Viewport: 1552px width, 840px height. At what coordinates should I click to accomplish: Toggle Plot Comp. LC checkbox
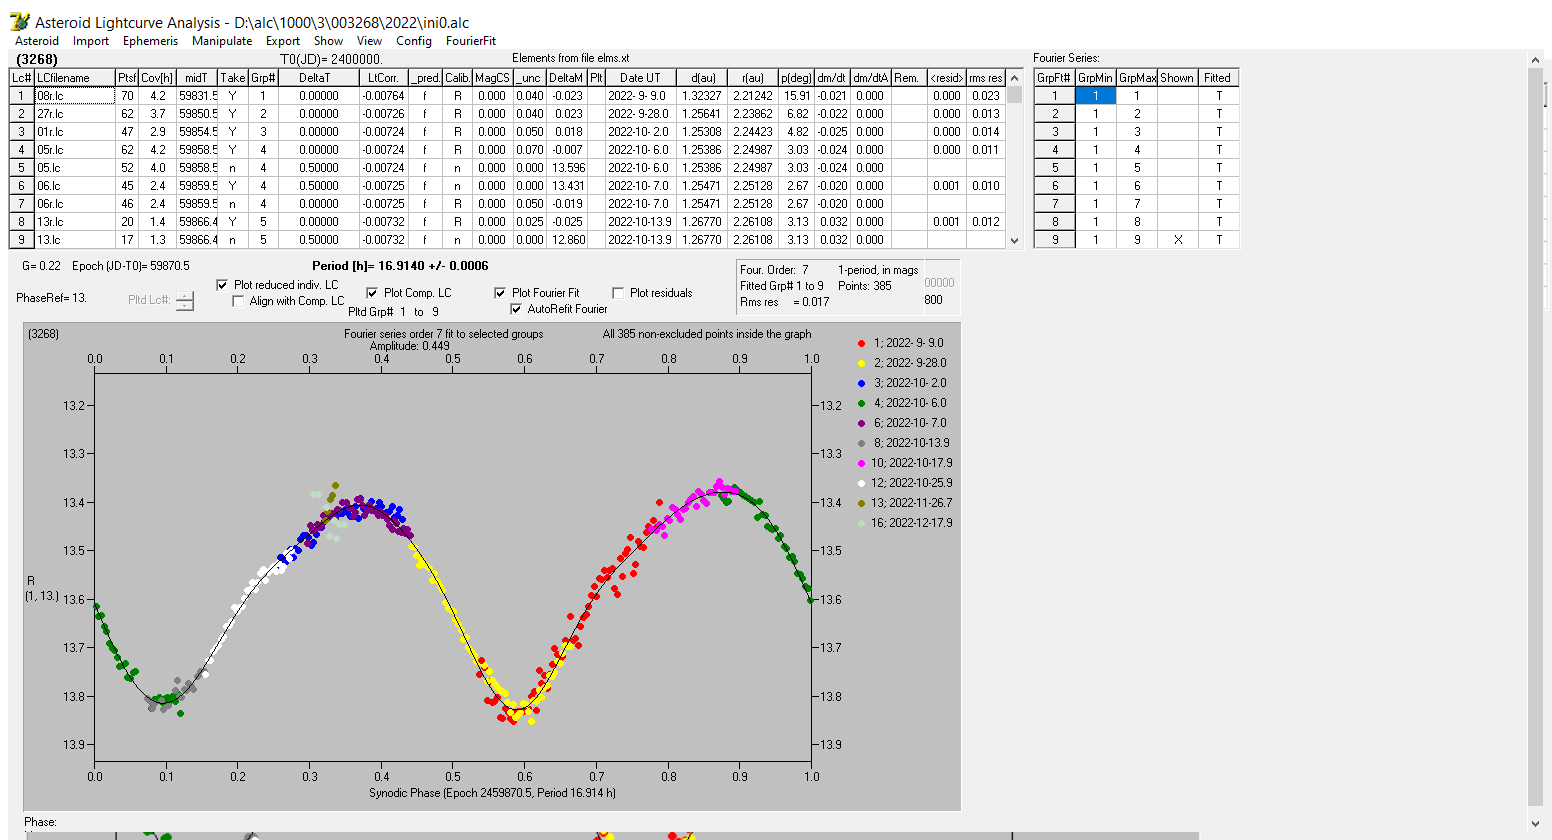tap(372, 293)
